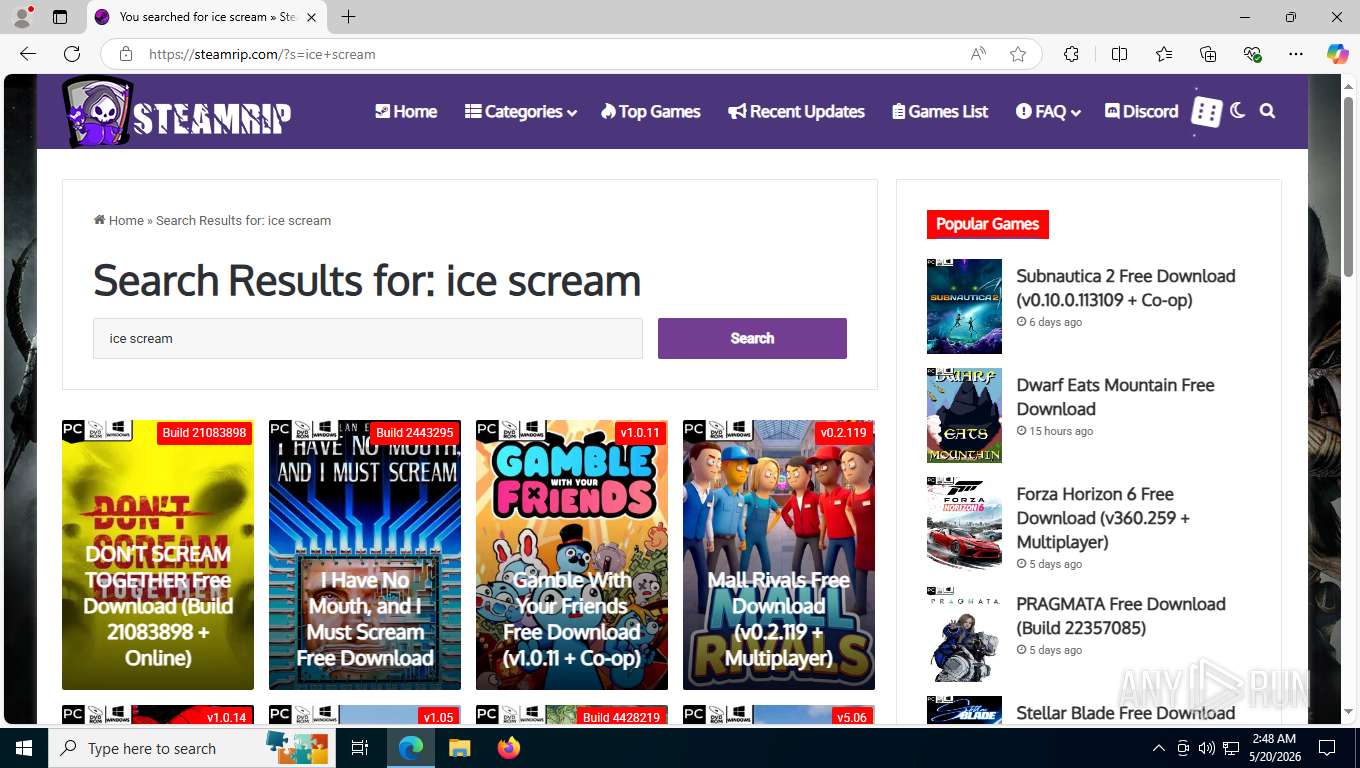Viewport: 1360px width, 768px height.
Task: Click v1.0.11 version badge
Action: pyautogui.click(x=640, y=433)
